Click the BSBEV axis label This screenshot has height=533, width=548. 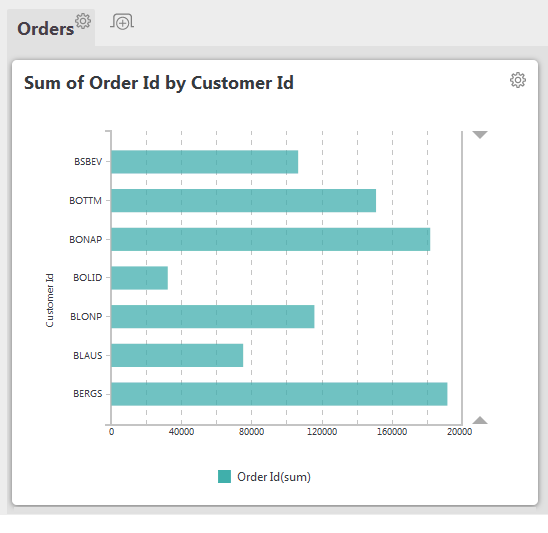88,162
